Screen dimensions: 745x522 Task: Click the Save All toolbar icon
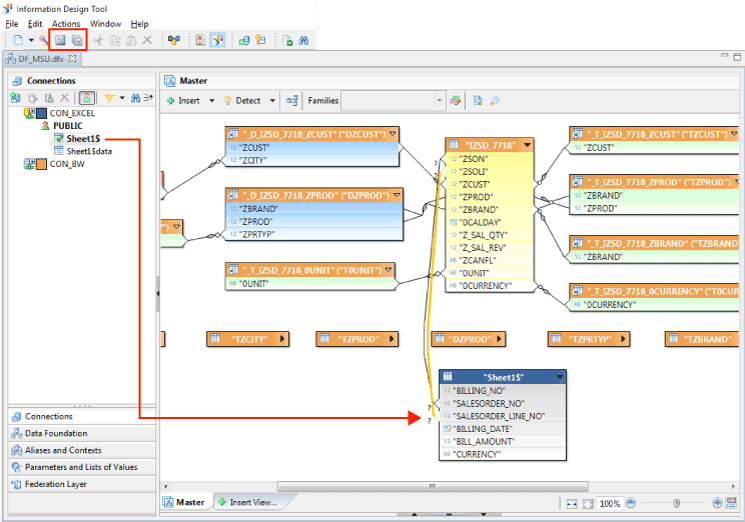click(77, 40)
